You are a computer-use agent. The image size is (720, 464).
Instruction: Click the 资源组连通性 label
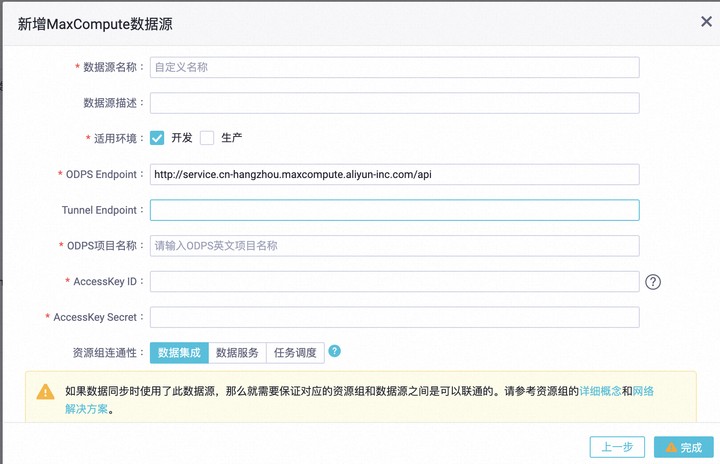coord(105,353)
